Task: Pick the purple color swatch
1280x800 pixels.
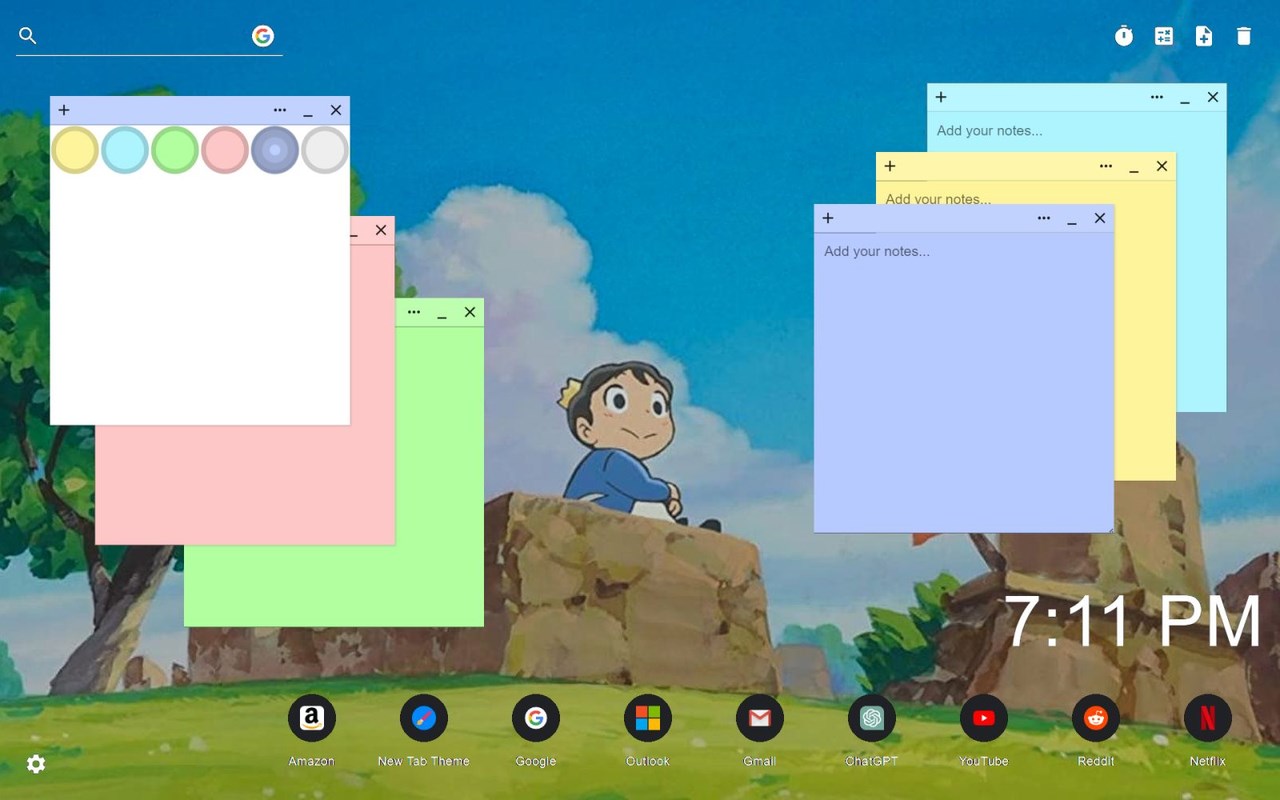Action: pyautogui.click(x=275, y=150)
